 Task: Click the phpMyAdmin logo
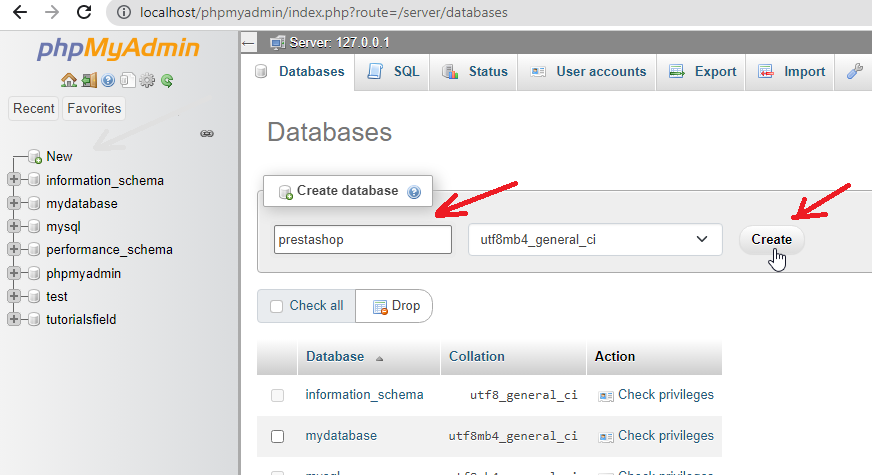tap(118, 48)
